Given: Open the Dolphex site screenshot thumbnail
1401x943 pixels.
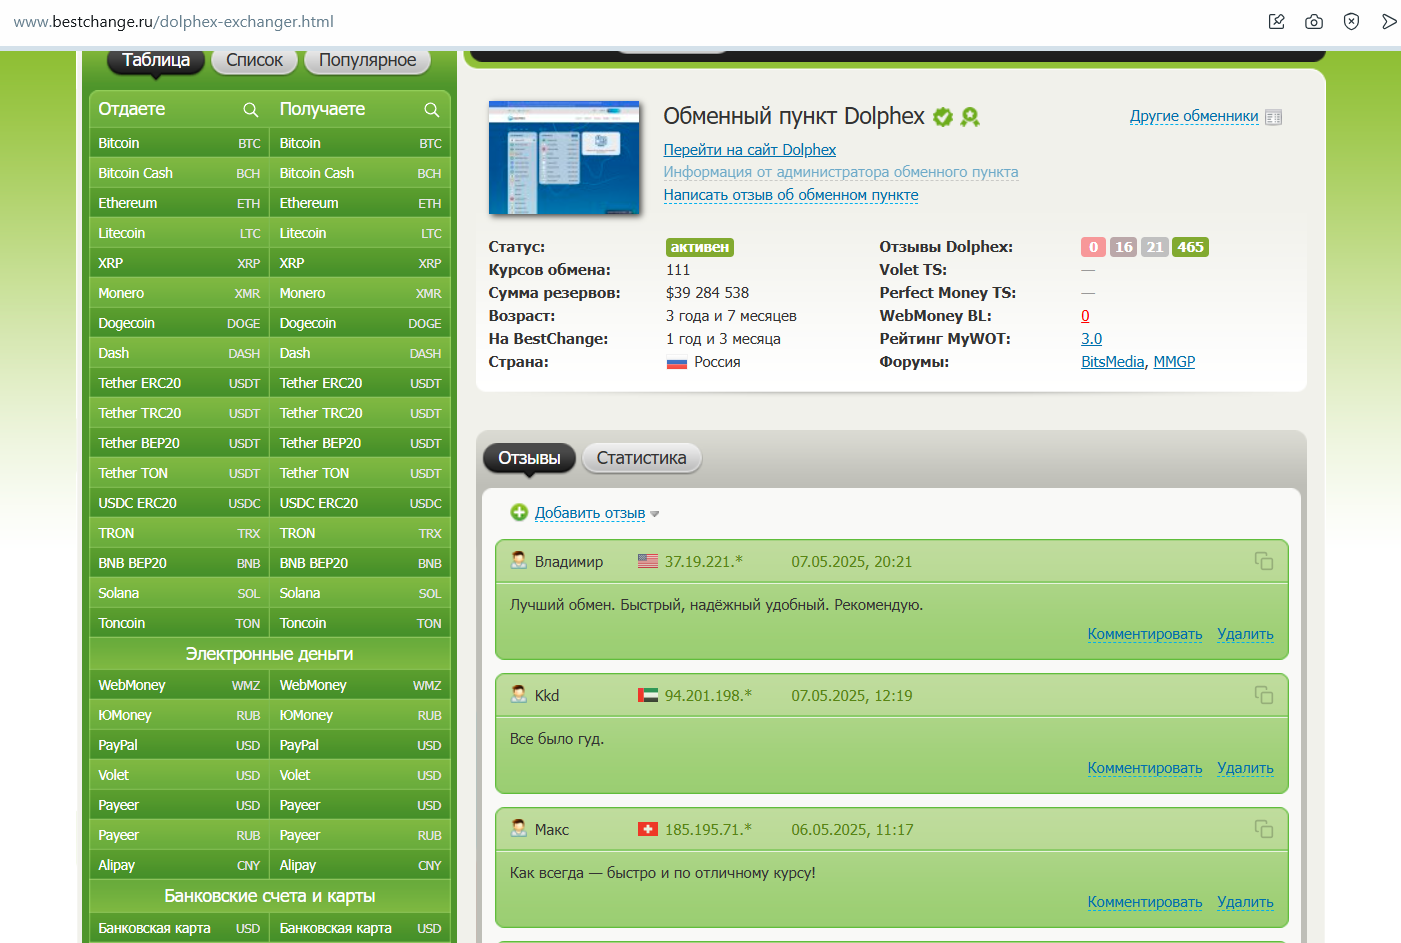Looking at the screenshot, I should [564, 158].
